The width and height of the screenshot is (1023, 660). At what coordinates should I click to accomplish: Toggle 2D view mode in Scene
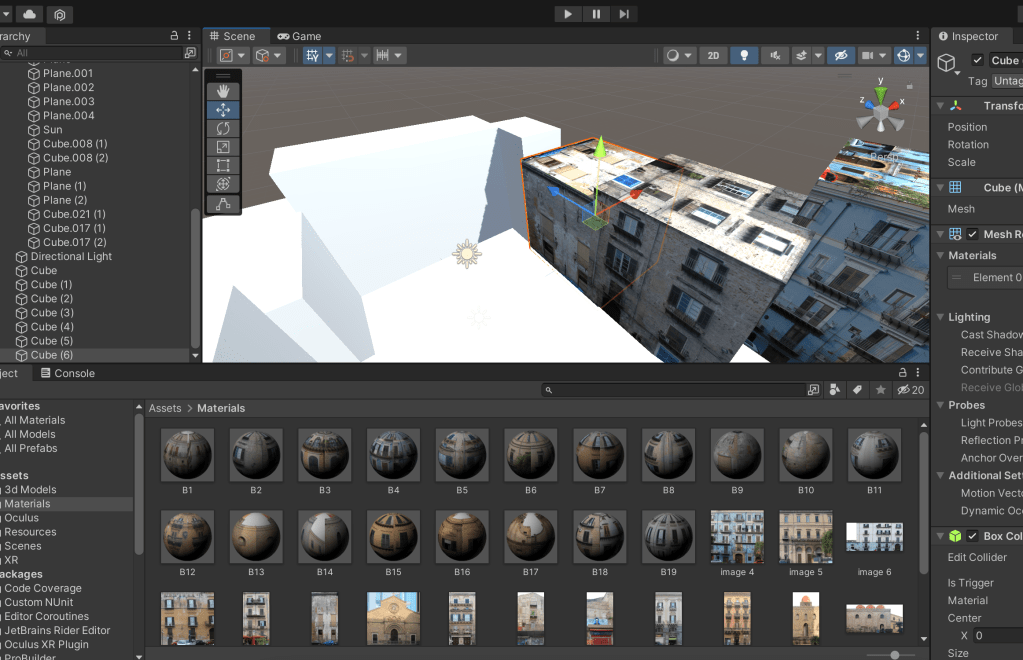(x=712, y=56)
